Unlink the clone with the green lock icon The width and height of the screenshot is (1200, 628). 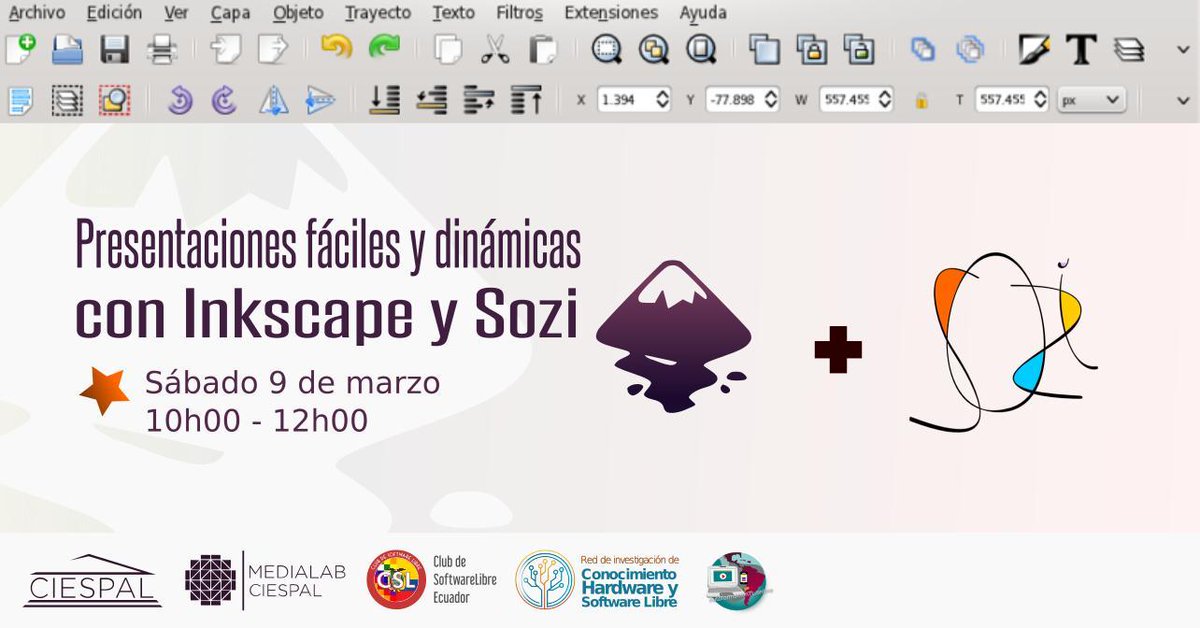point(860,49)
